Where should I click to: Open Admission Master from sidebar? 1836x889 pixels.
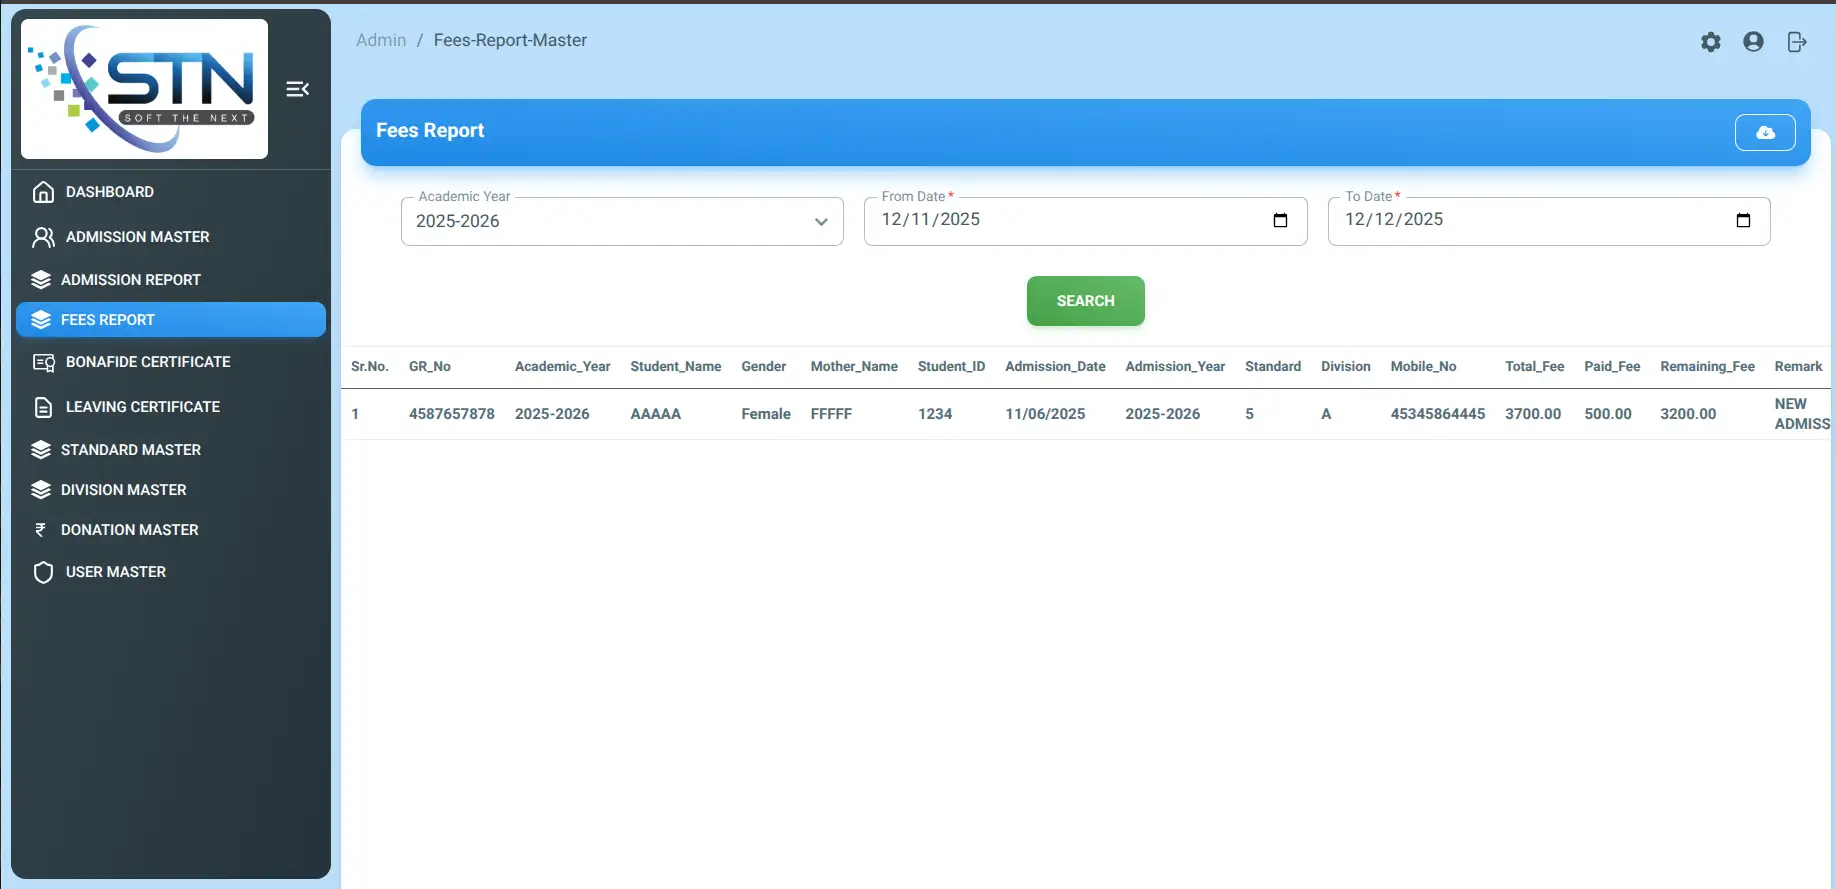pyautogui.click(x=137, y=237)
